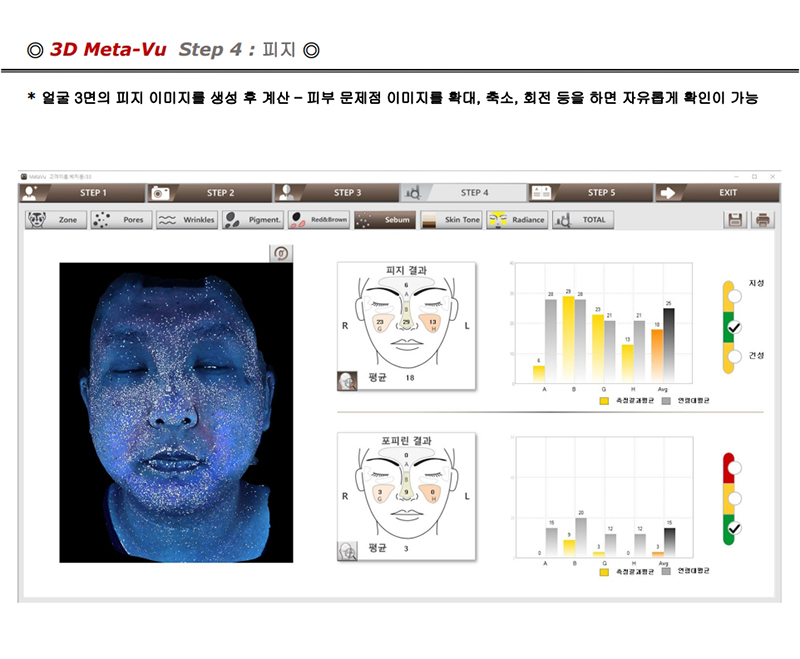The width and height of the screenshot is (800, 659).
Task: Open the Pigment analysis view
Action: click(252, 220)
